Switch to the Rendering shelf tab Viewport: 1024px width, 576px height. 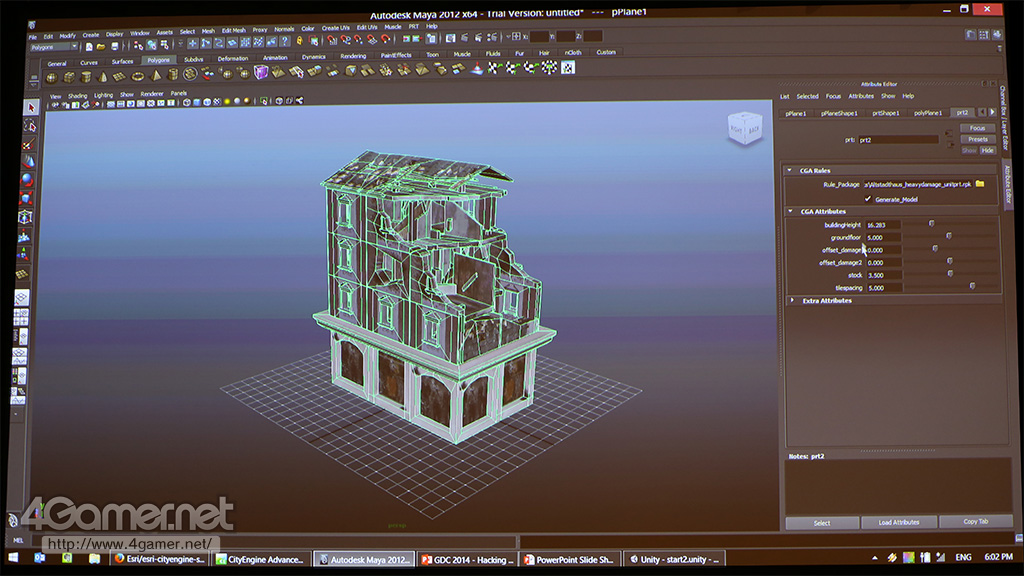[353, 57]
